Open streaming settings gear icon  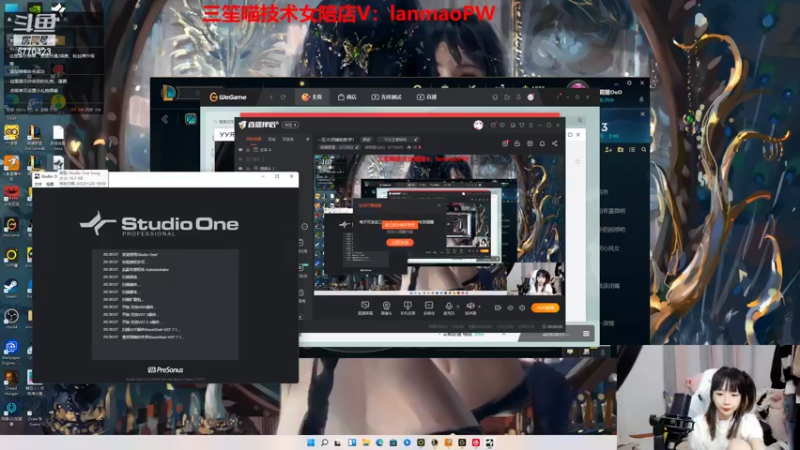click(522, 308)
